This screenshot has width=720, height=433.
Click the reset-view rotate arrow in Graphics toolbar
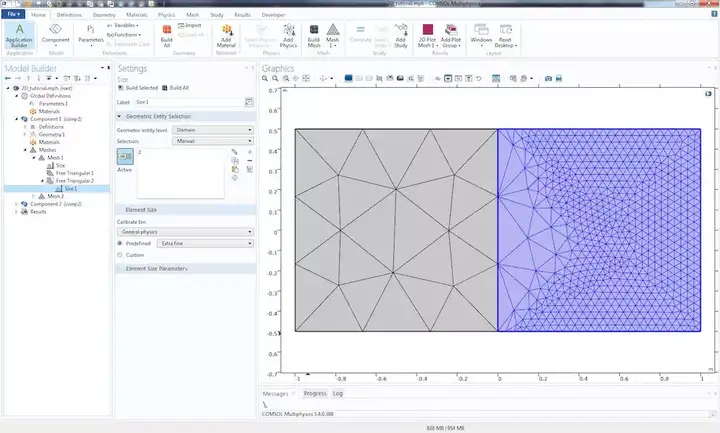479,79
